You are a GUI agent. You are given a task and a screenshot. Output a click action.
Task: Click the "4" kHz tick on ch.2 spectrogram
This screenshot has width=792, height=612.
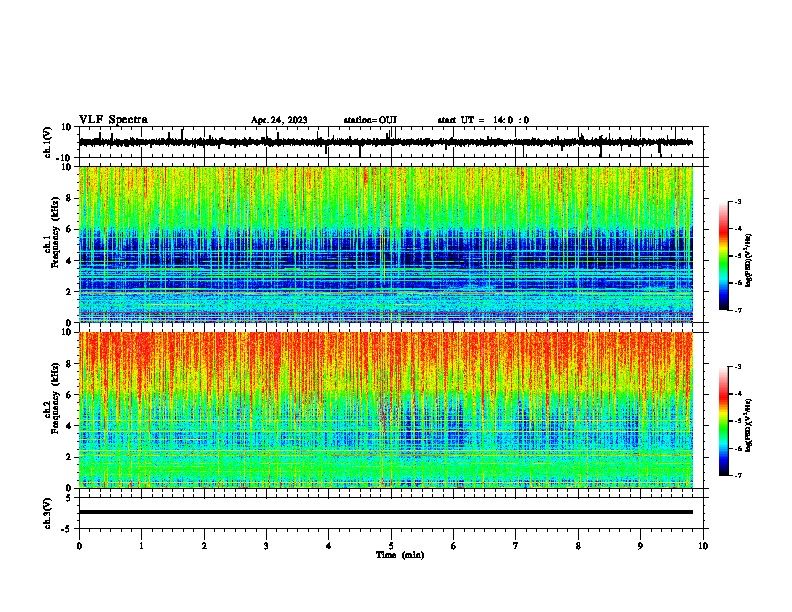pyautogui.click(x=70, y=426)
